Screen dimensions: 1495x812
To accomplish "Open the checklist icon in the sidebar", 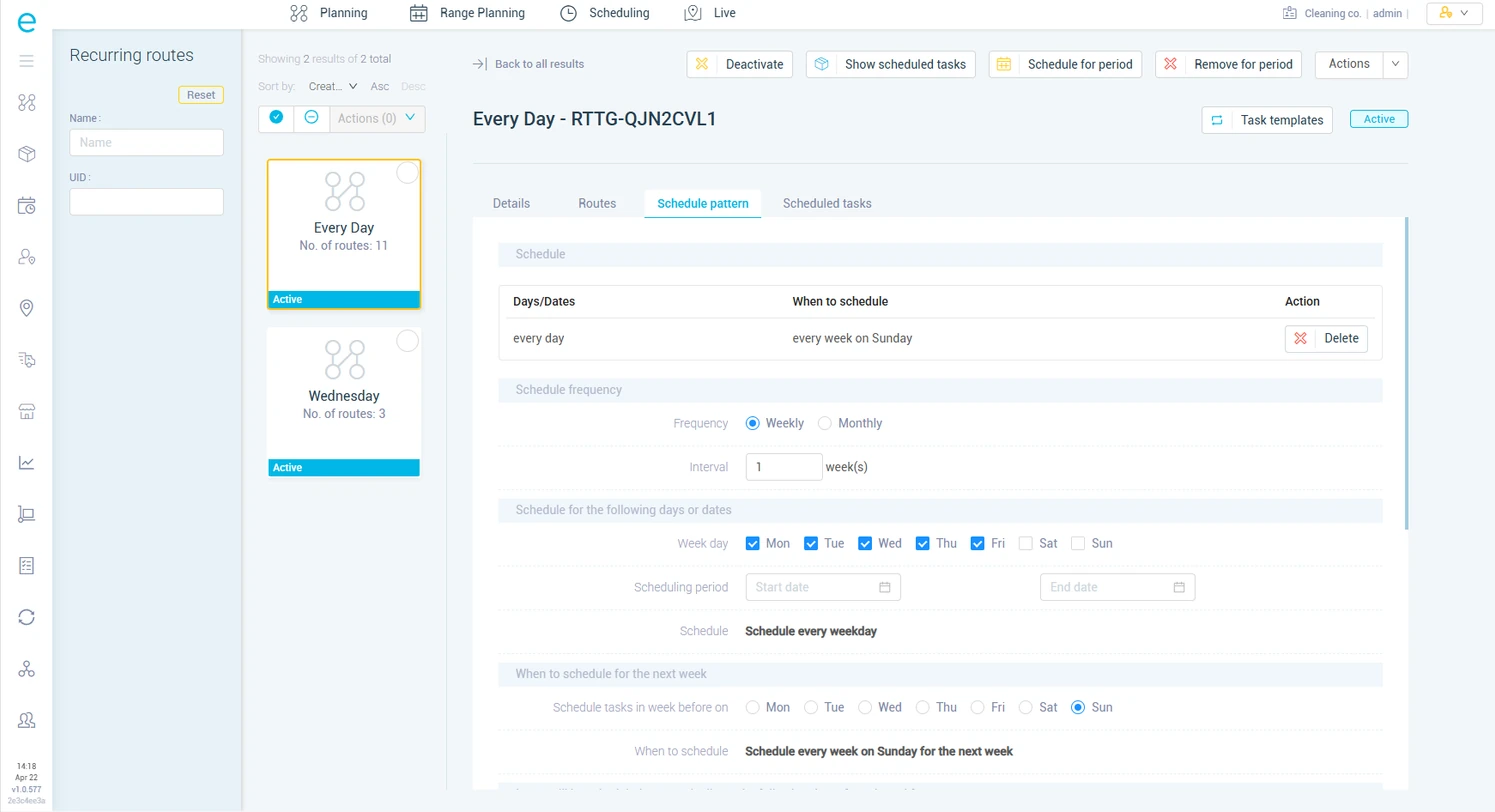I will [27, 565].
